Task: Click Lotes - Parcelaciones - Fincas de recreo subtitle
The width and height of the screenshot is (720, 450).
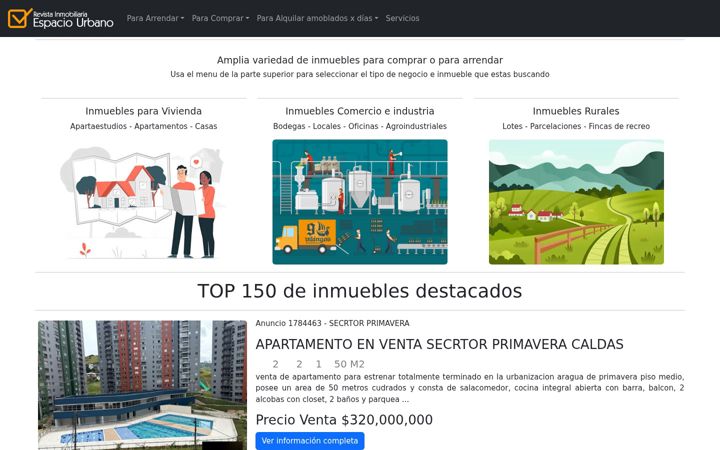Action: [x=576, y=126]
